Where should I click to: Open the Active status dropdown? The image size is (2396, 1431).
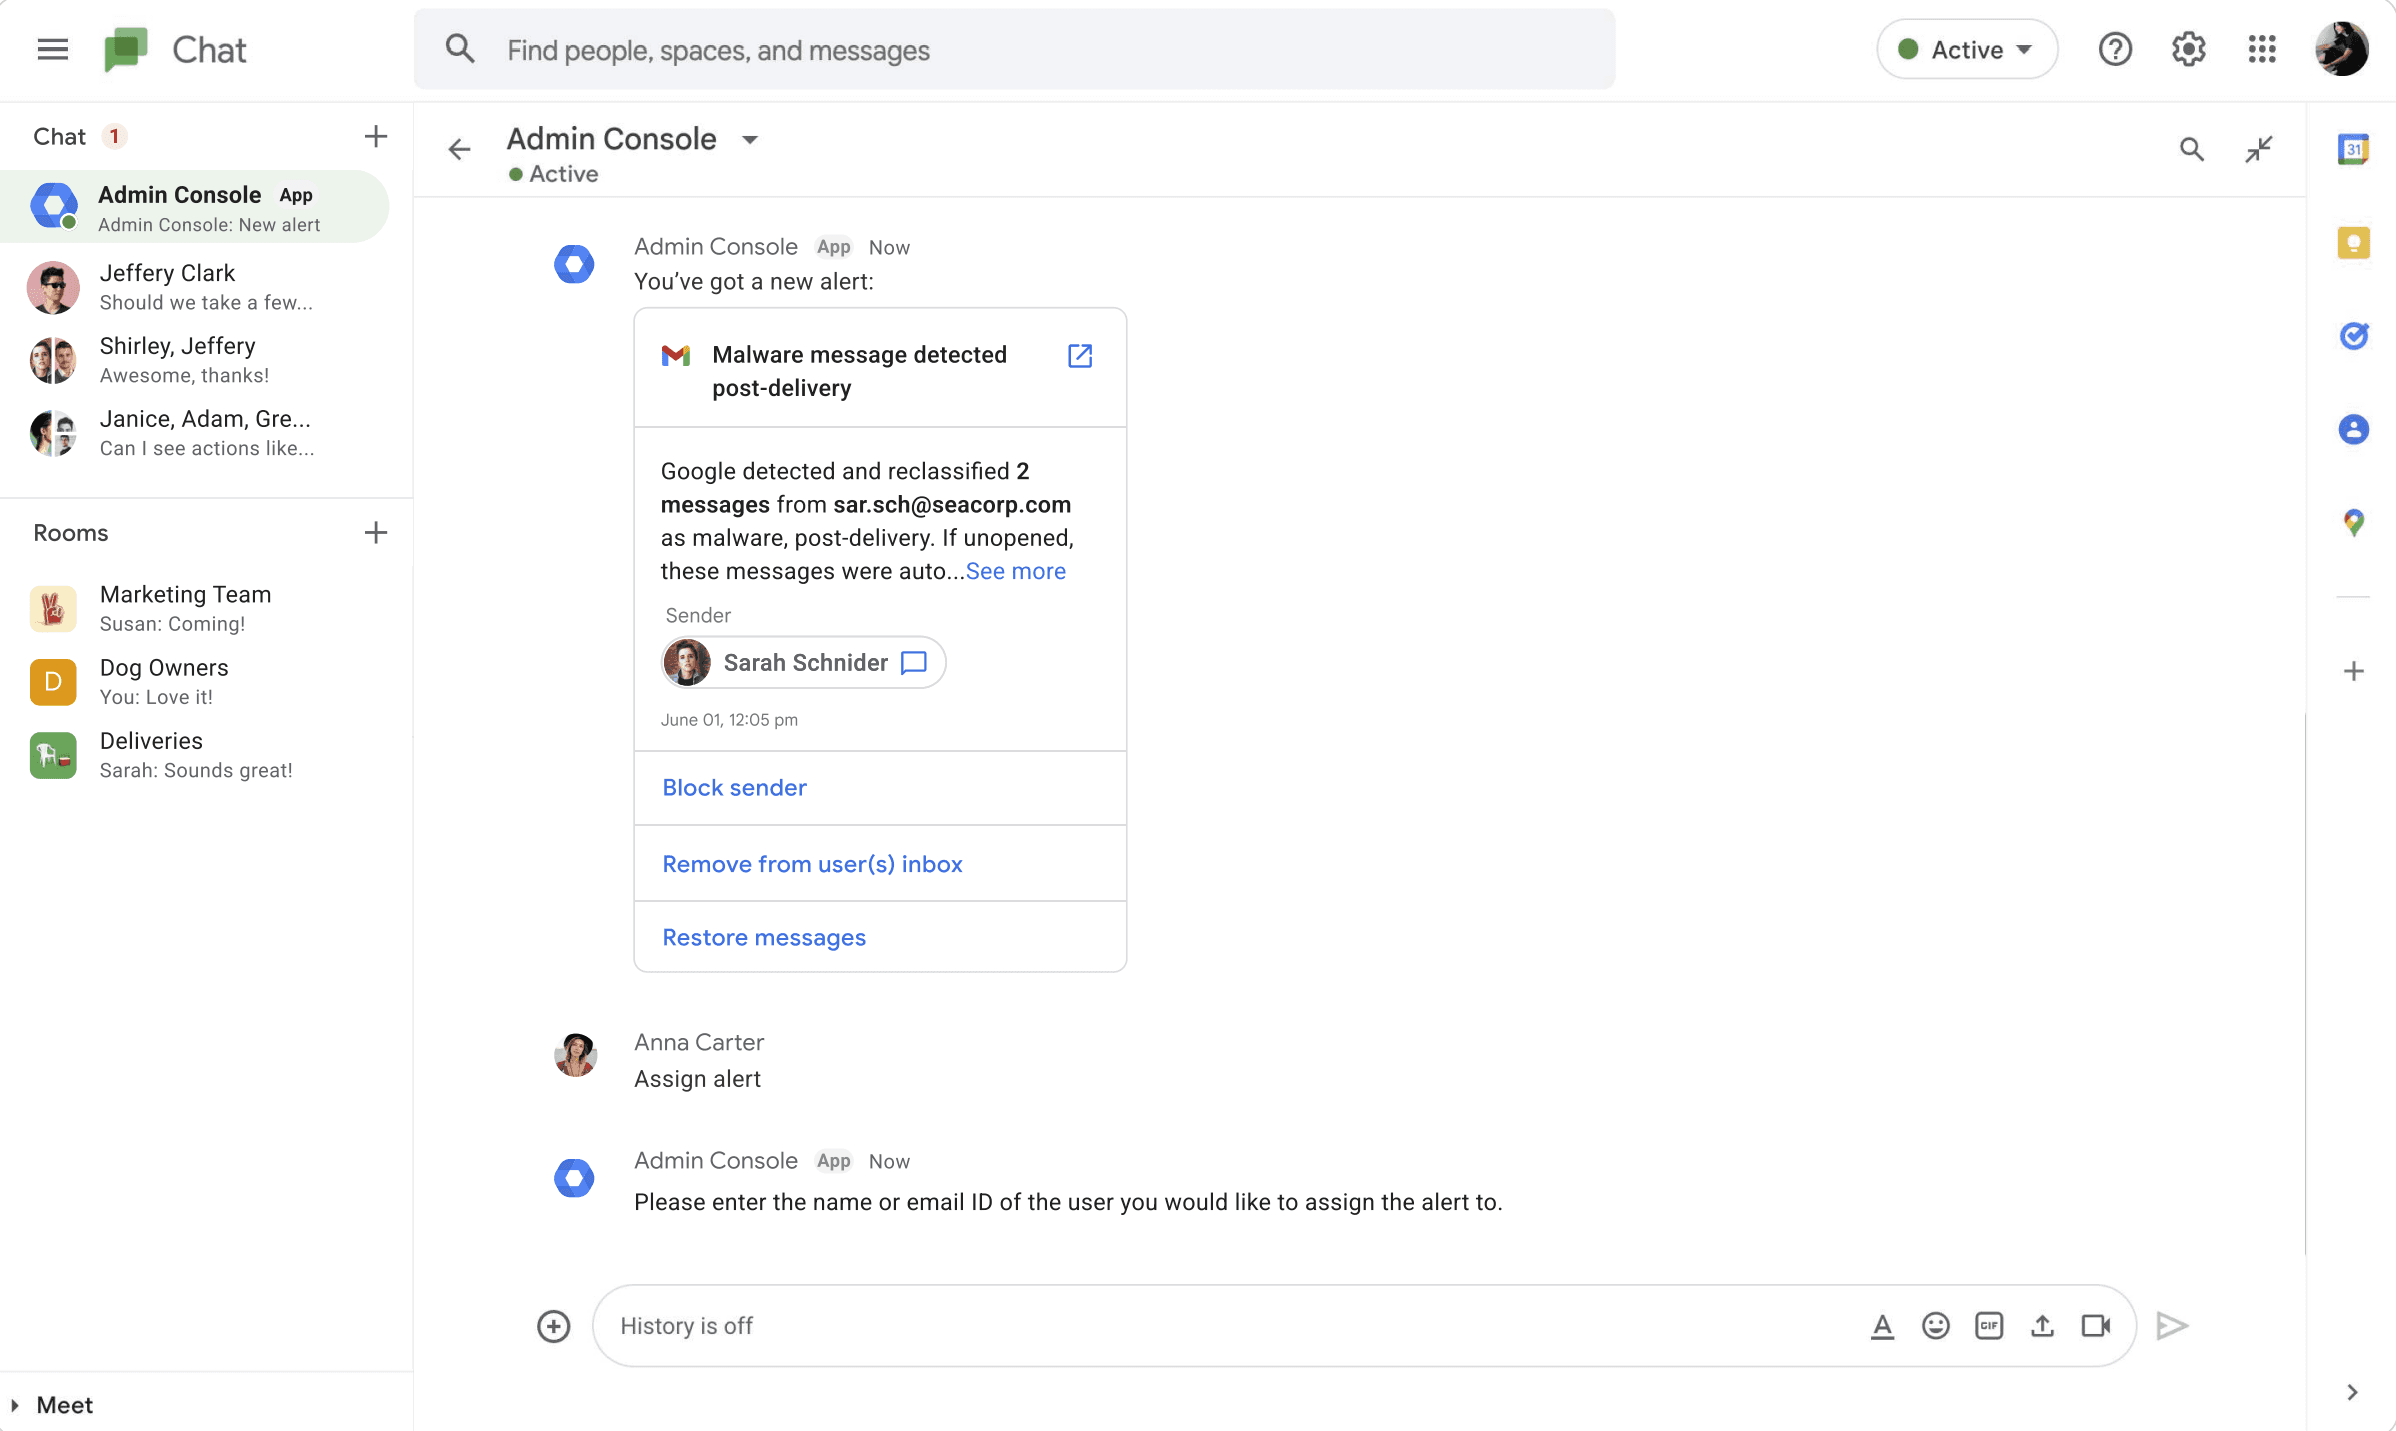point(1966,49)
